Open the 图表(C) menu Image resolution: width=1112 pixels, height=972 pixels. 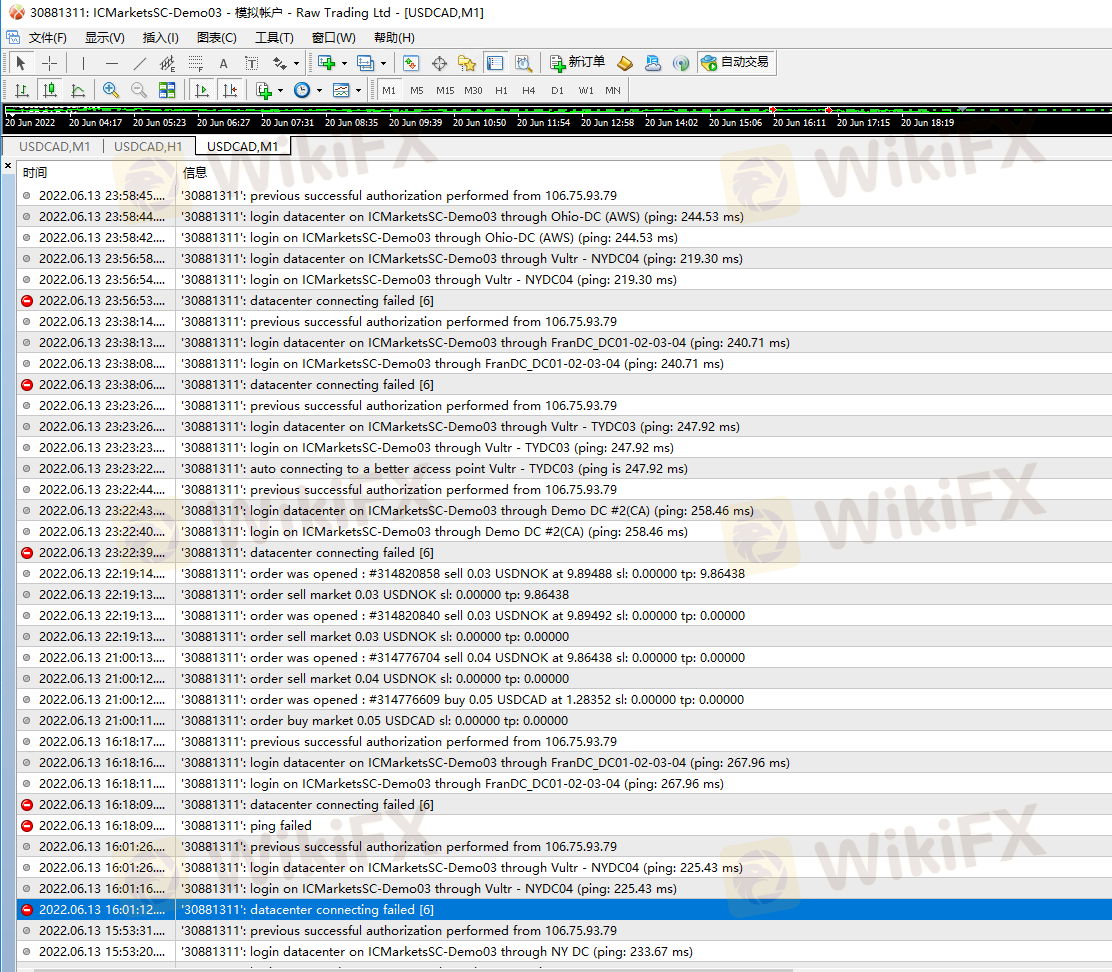pos(216,38)
